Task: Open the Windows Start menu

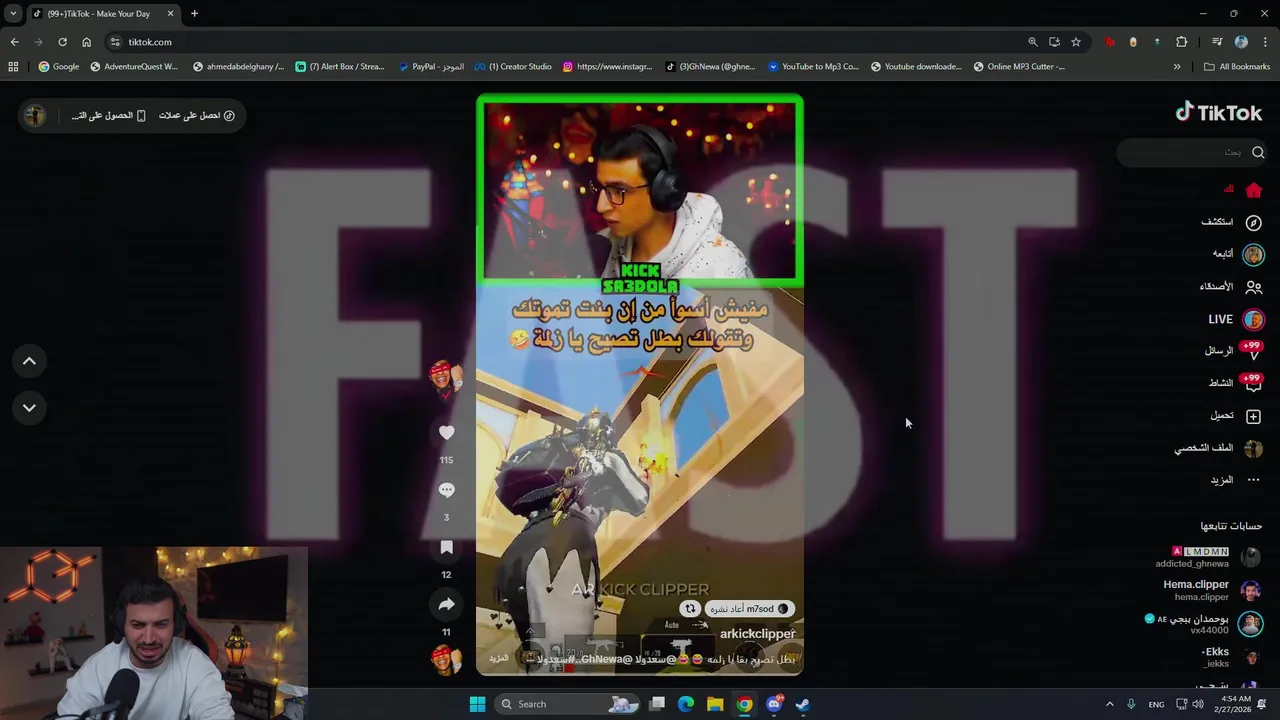Action: click(x=477, y=704)
